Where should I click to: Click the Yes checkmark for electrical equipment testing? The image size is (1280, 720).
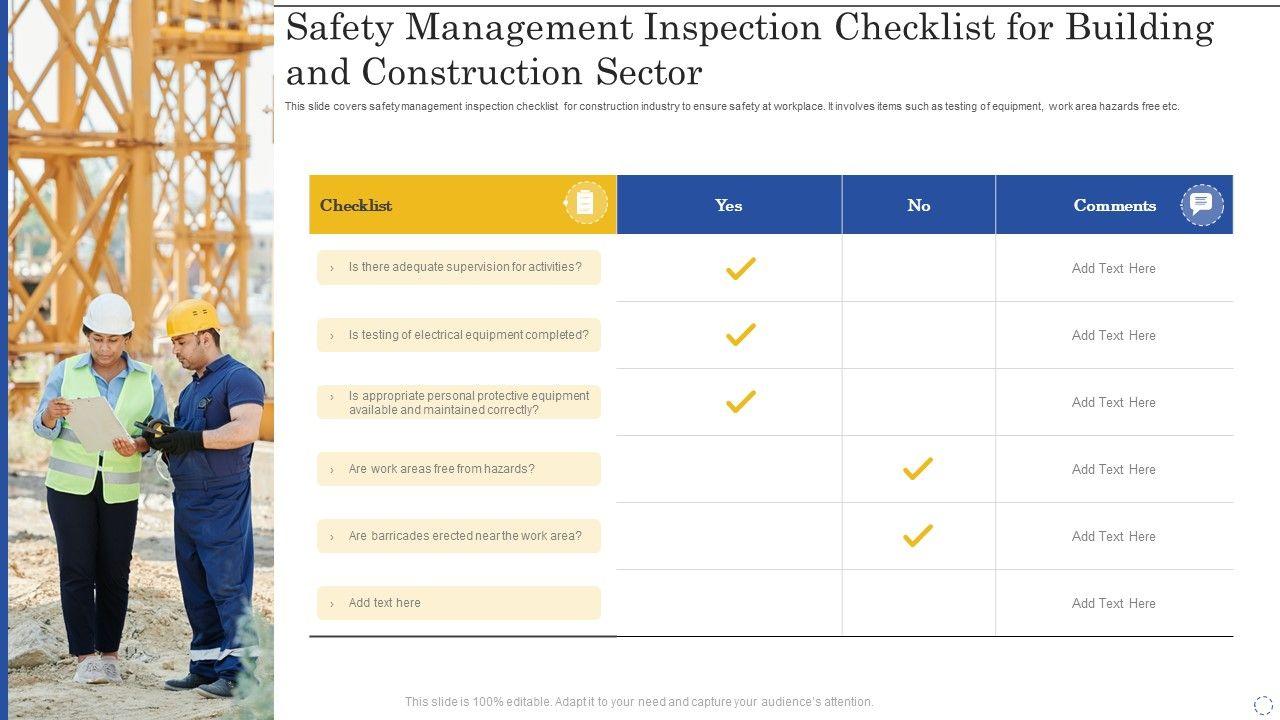click(740, 335)
